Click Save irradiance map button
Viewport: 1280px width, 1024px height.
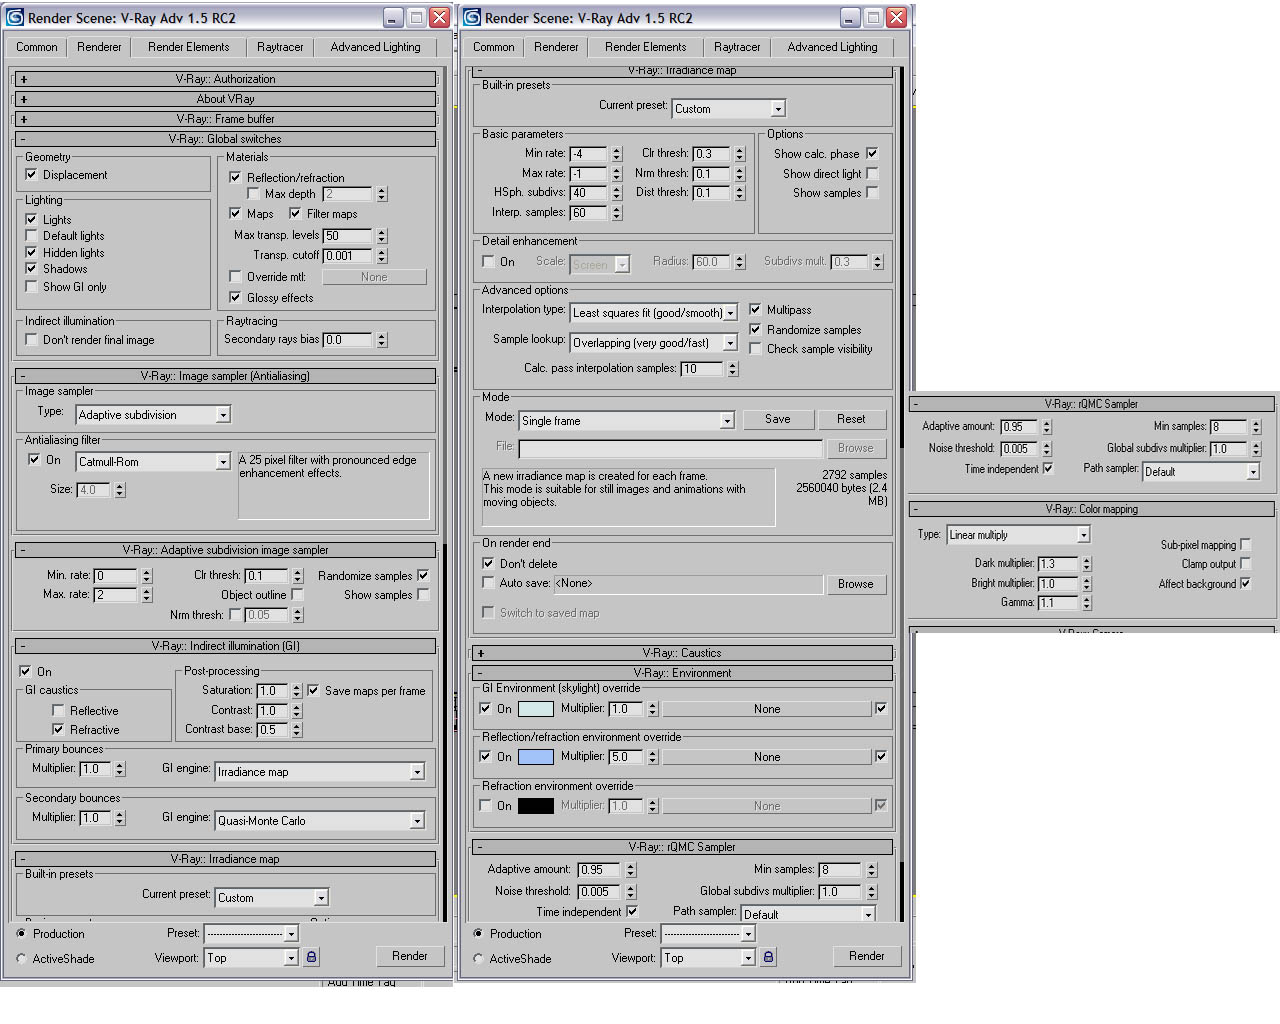tap(778, 420)
